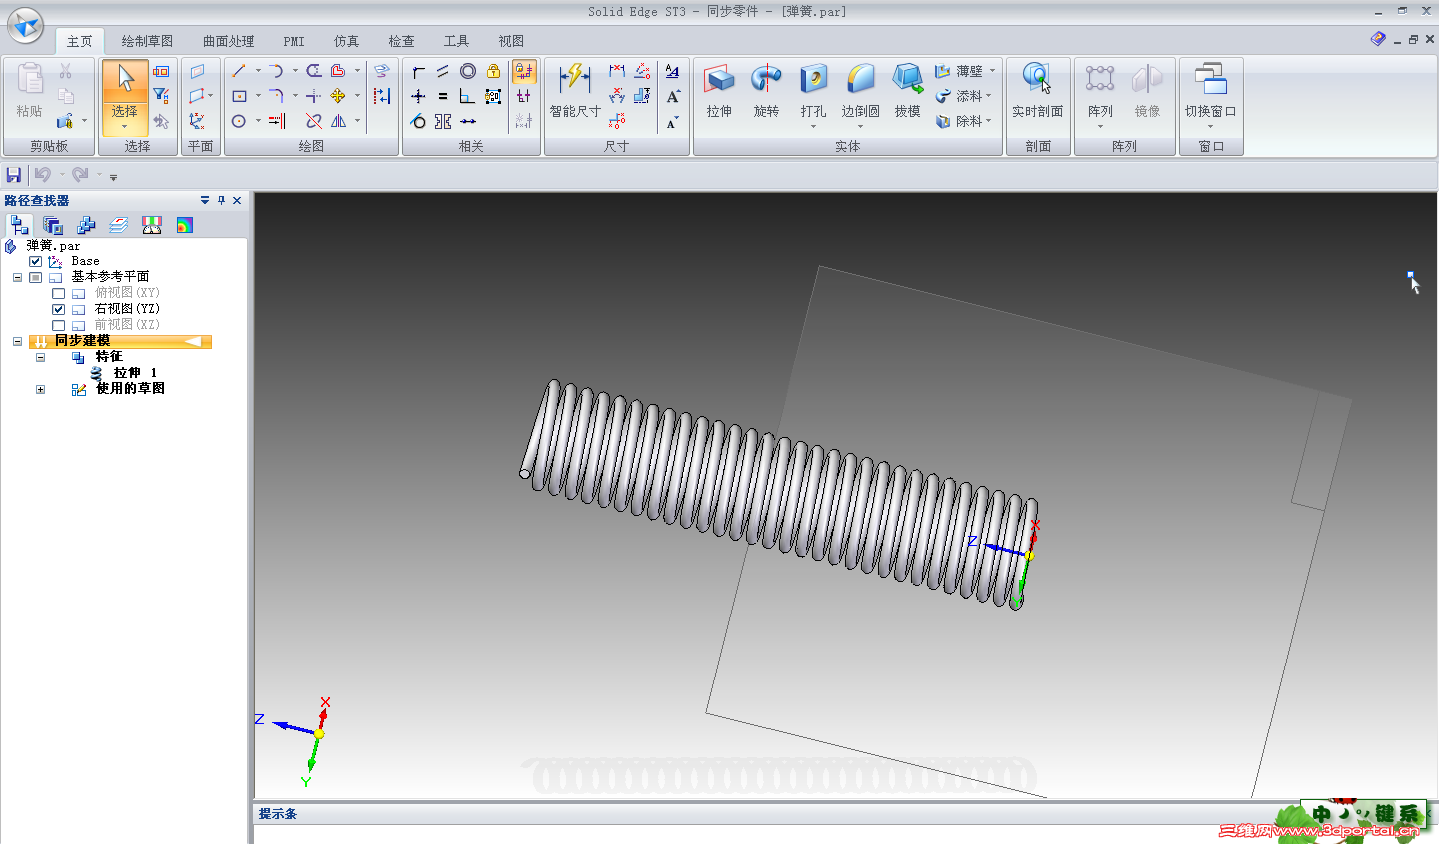Screen dimensions: 1439x844
Task: Click the Mirror sketch tool
Action: pyautogui.click(x=338, y=121)
